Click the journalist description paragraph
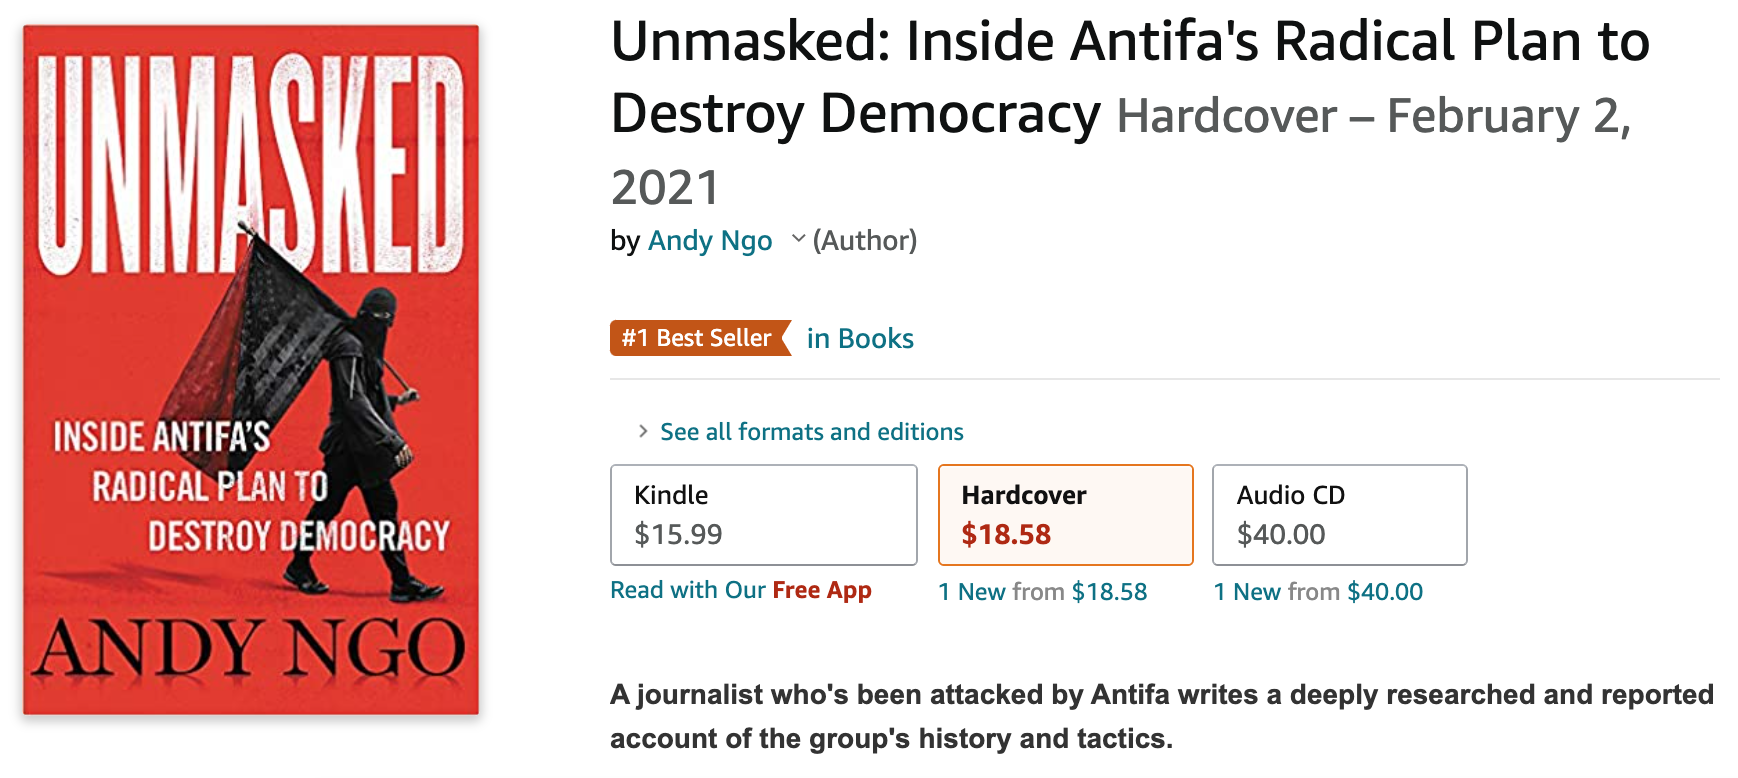Image resolution: width=1738 pixels, height=778 pixels. pos(1160,716)
